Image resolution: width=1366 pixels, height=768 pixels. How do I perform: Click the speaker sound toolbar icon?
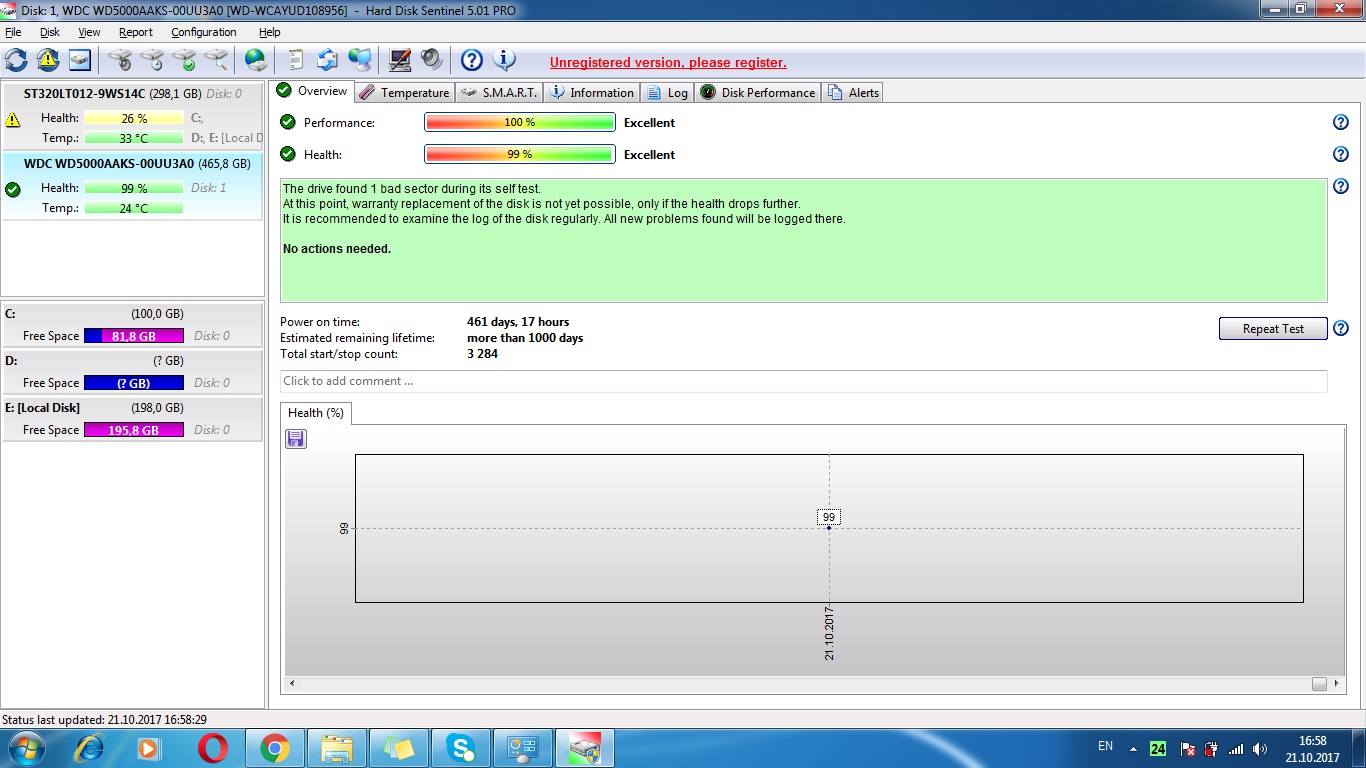[432, 60]
